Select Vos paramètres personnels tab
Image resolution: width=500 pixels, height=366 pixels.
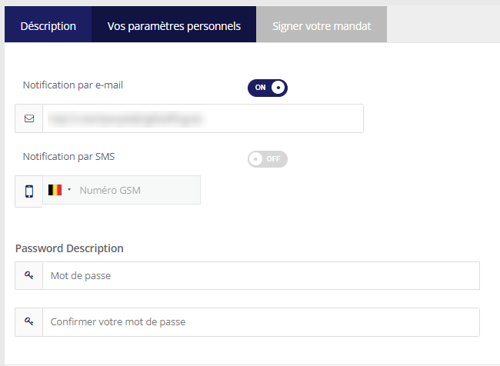tap(174, 24)
